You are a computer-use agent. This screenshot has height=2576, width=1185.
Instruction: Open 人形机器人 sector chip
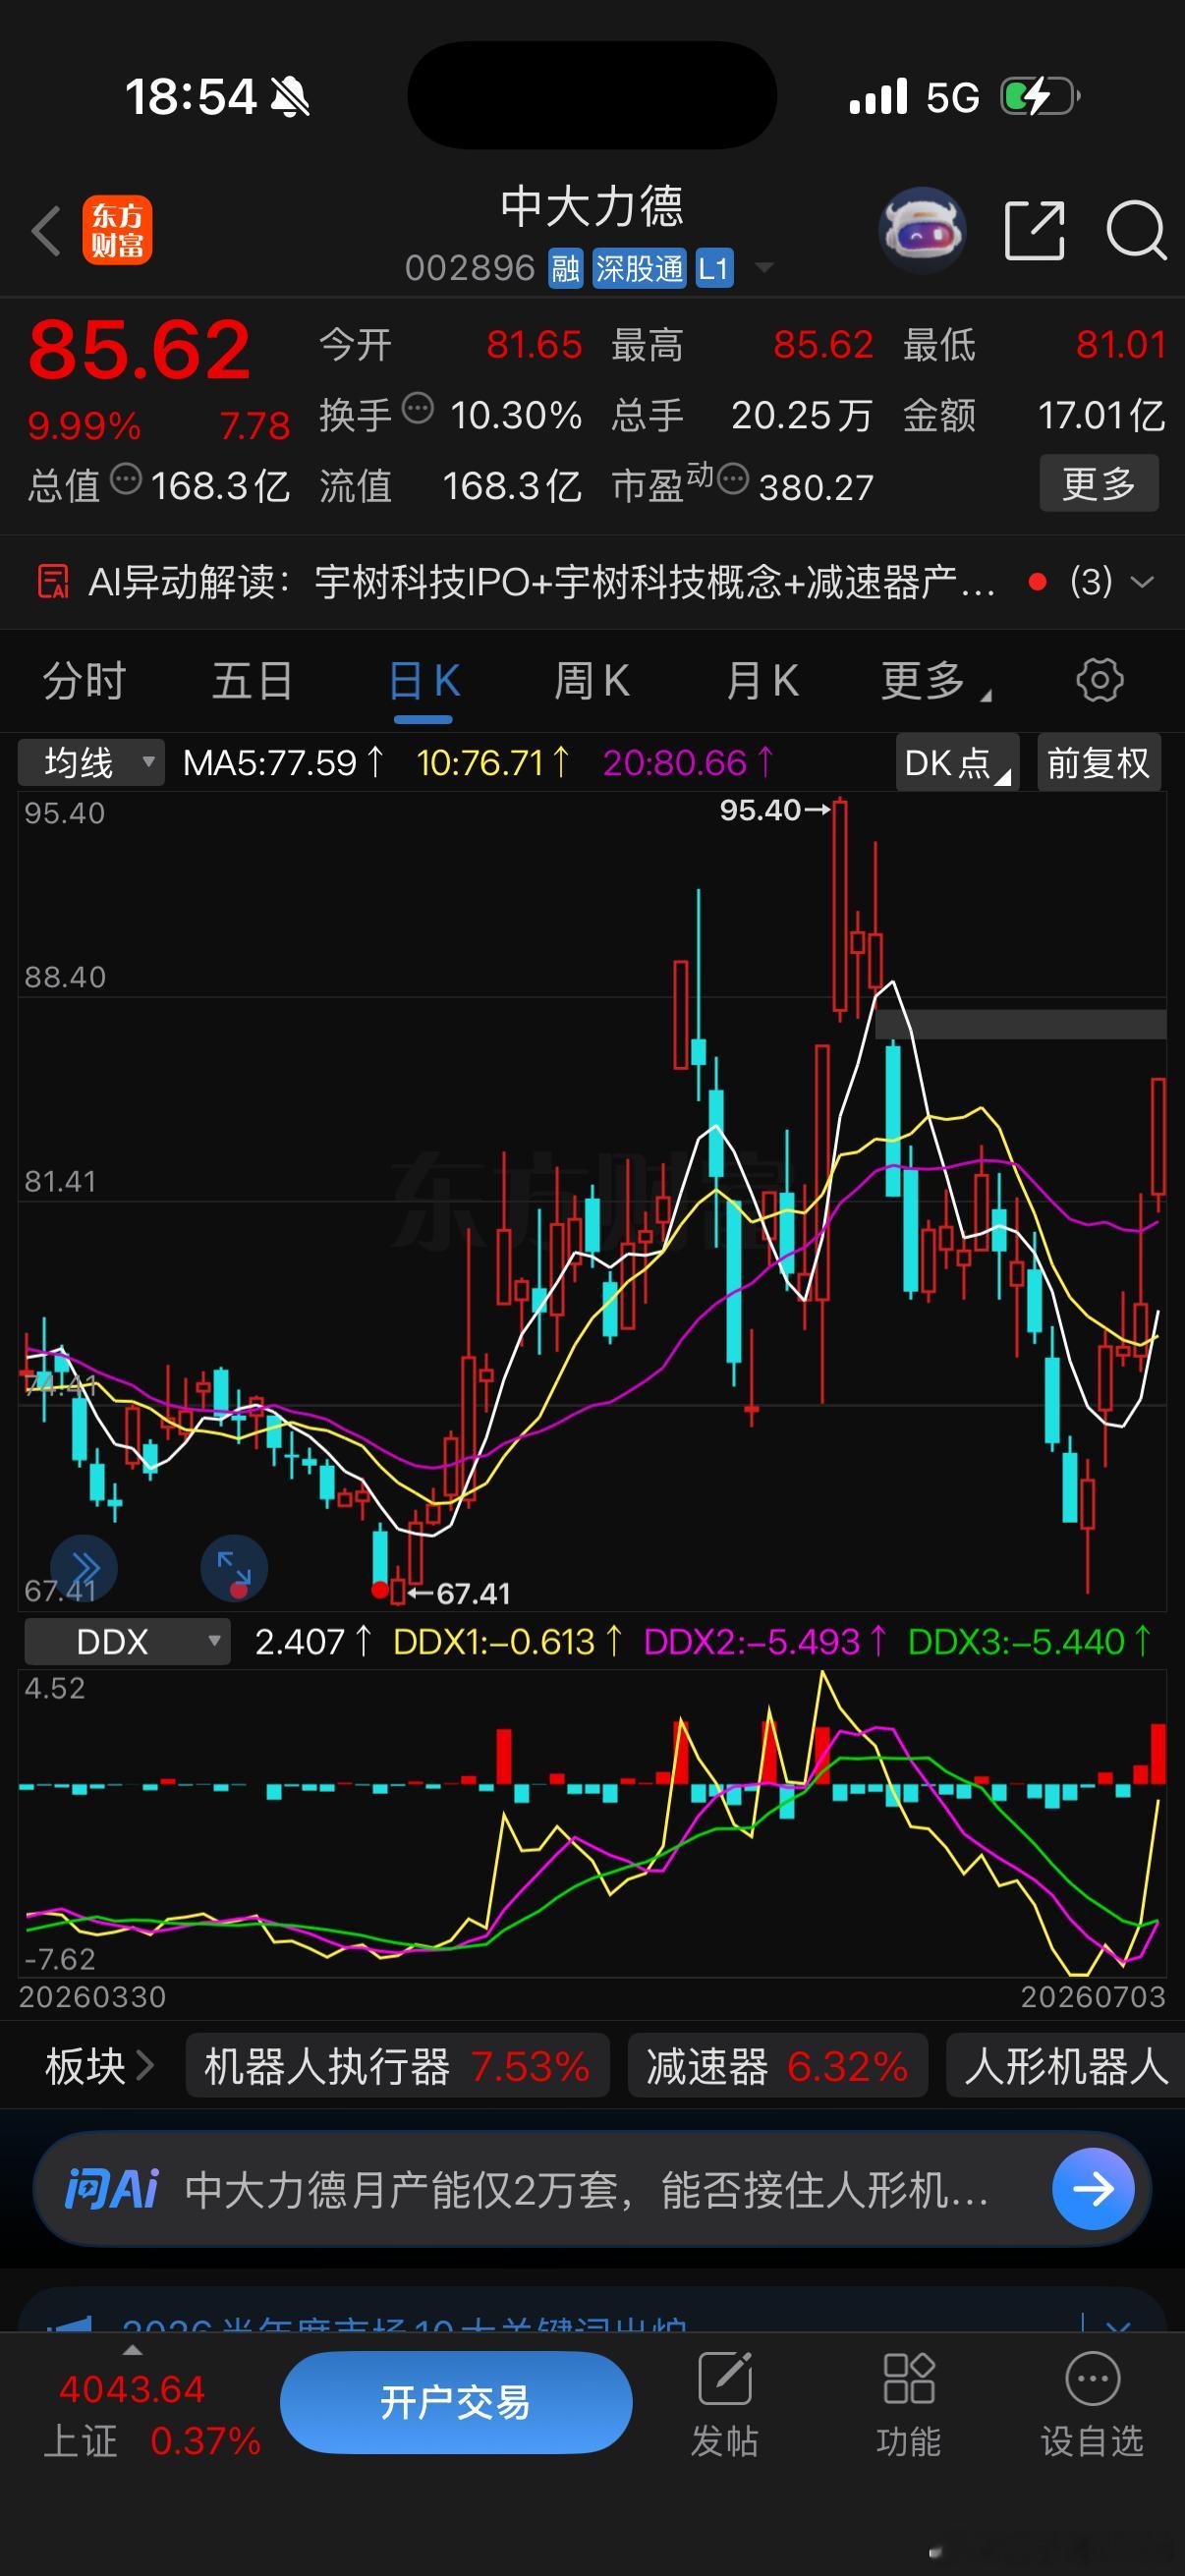pyautogui.click(x=1066, y=2066)
